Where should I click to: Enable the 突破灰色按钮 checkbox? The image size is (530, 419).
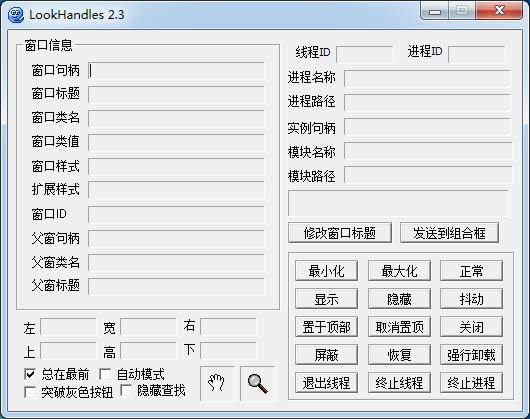pyautogui.click(x=30, y=392)
